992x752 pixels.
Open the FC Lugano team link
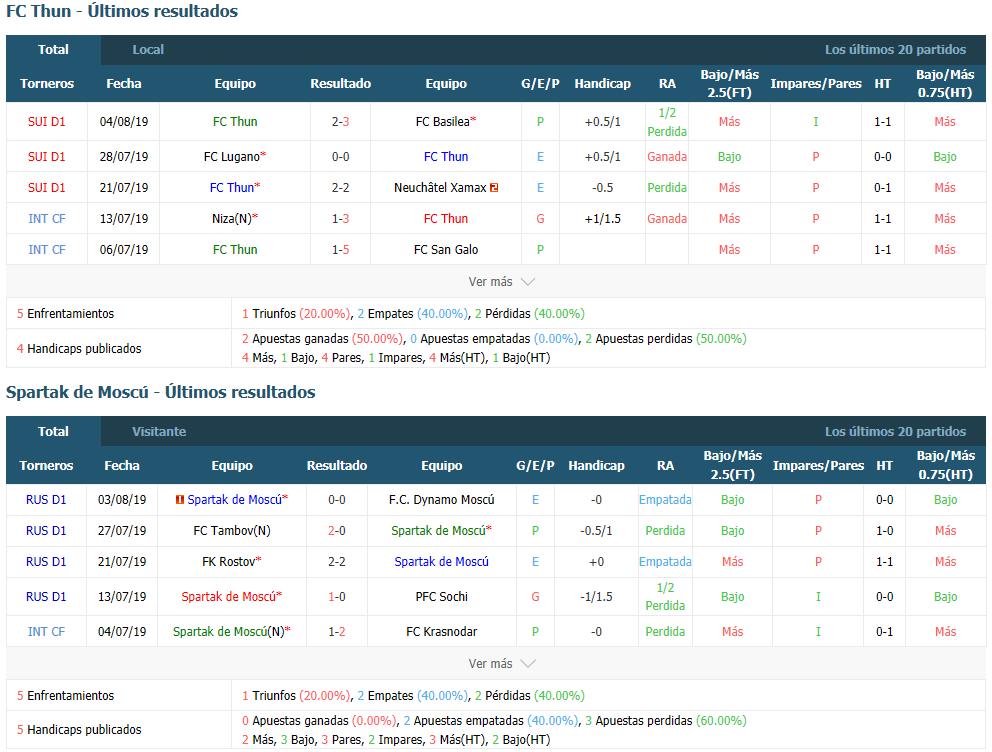[232, 156]
